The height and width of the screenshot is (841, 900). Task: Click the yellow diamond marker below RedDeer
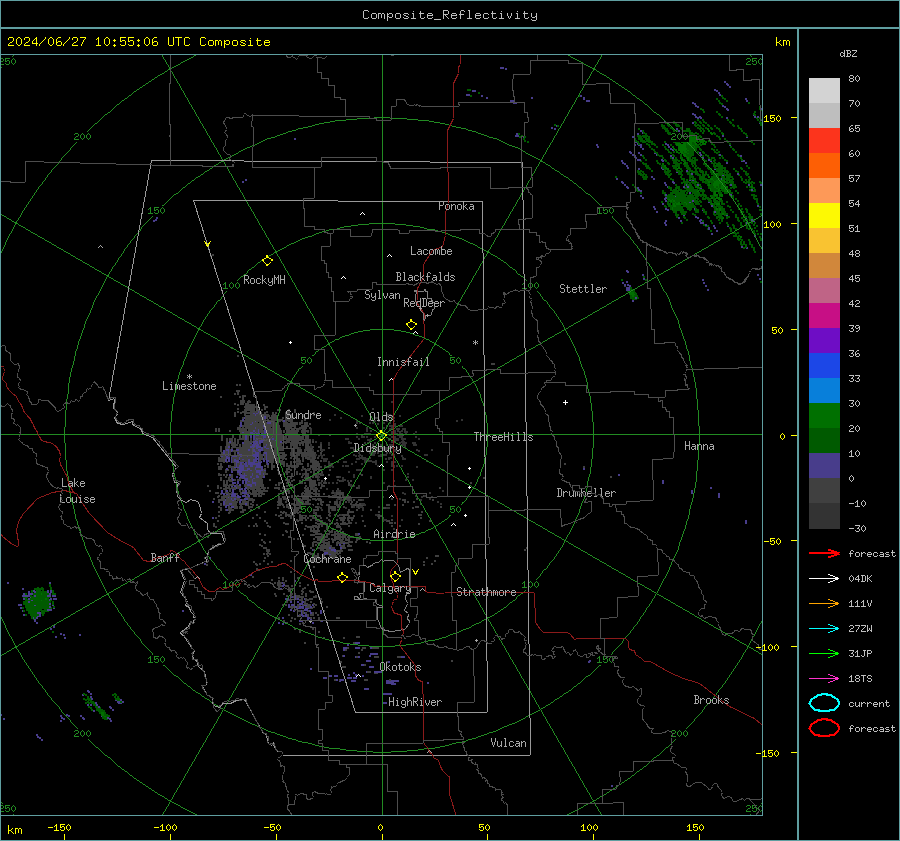[411, 325]
